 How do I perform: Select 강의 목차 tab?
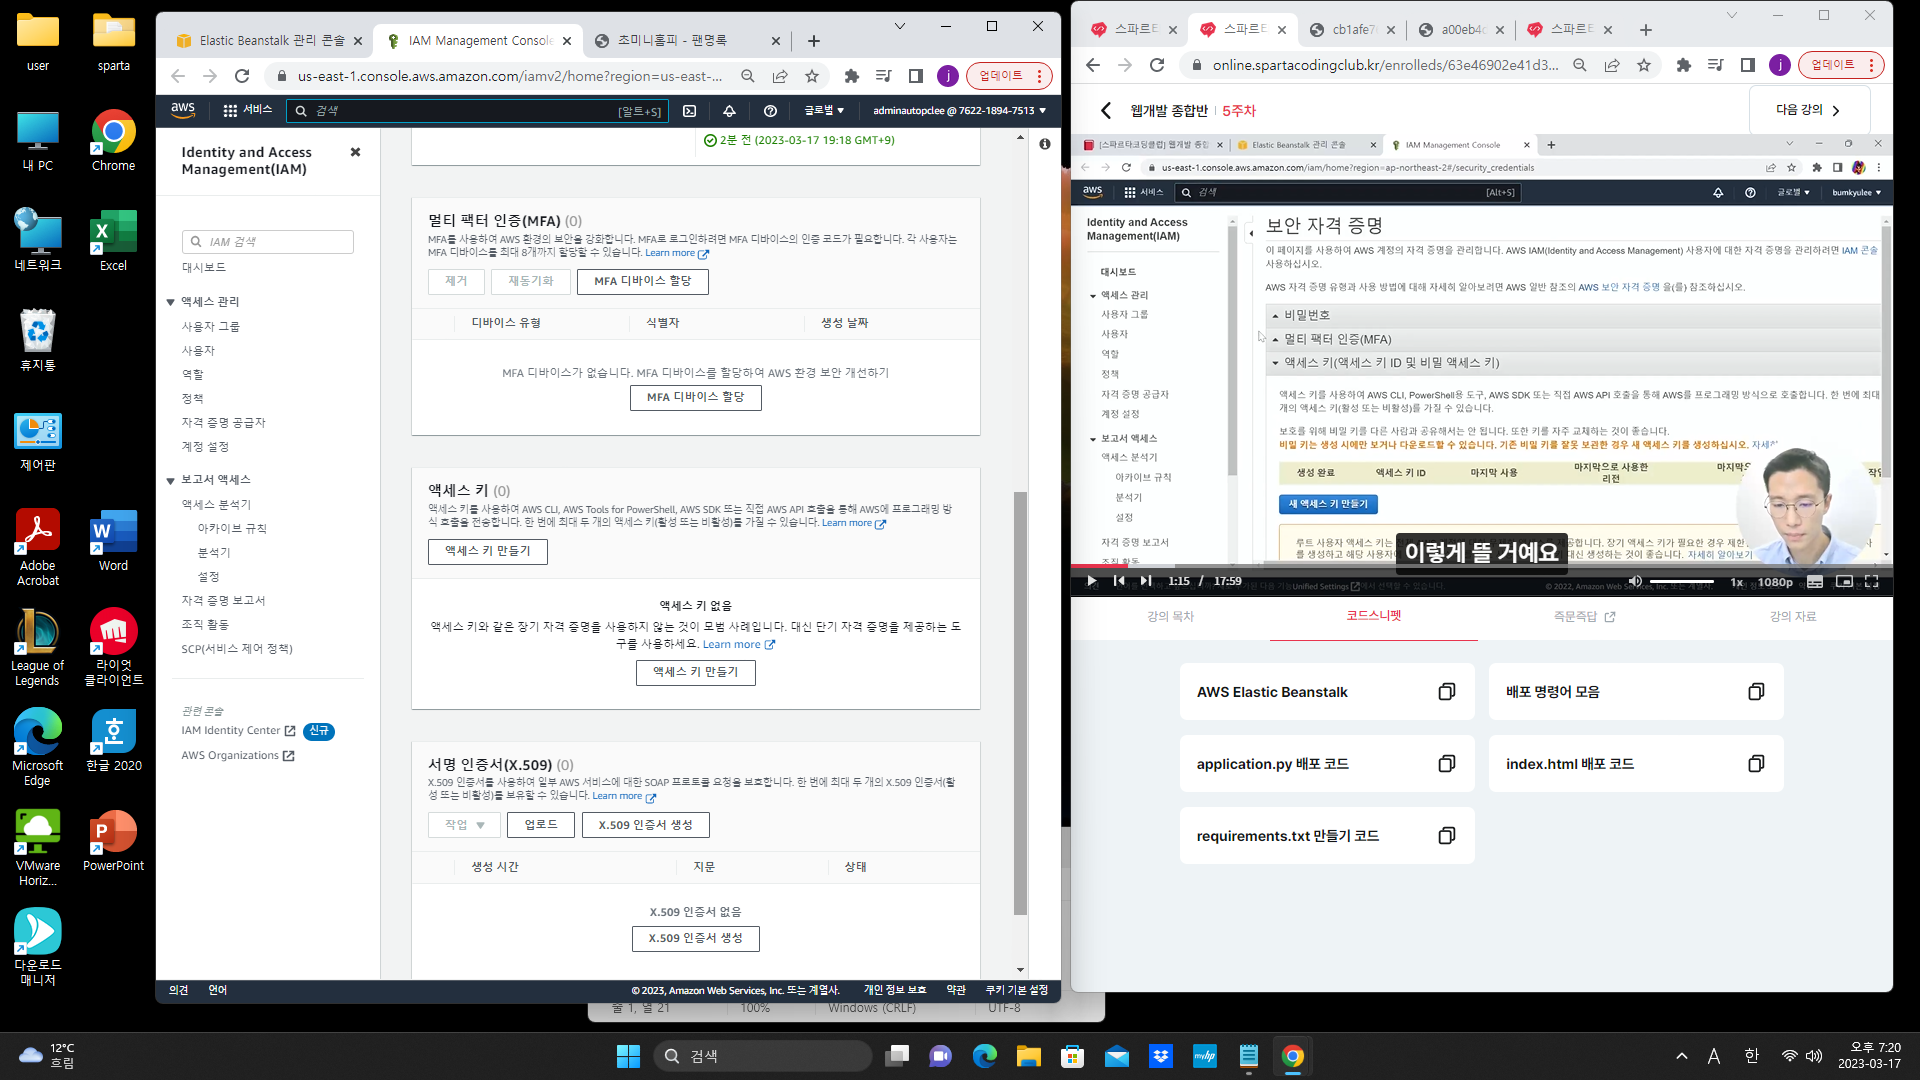1170,617
